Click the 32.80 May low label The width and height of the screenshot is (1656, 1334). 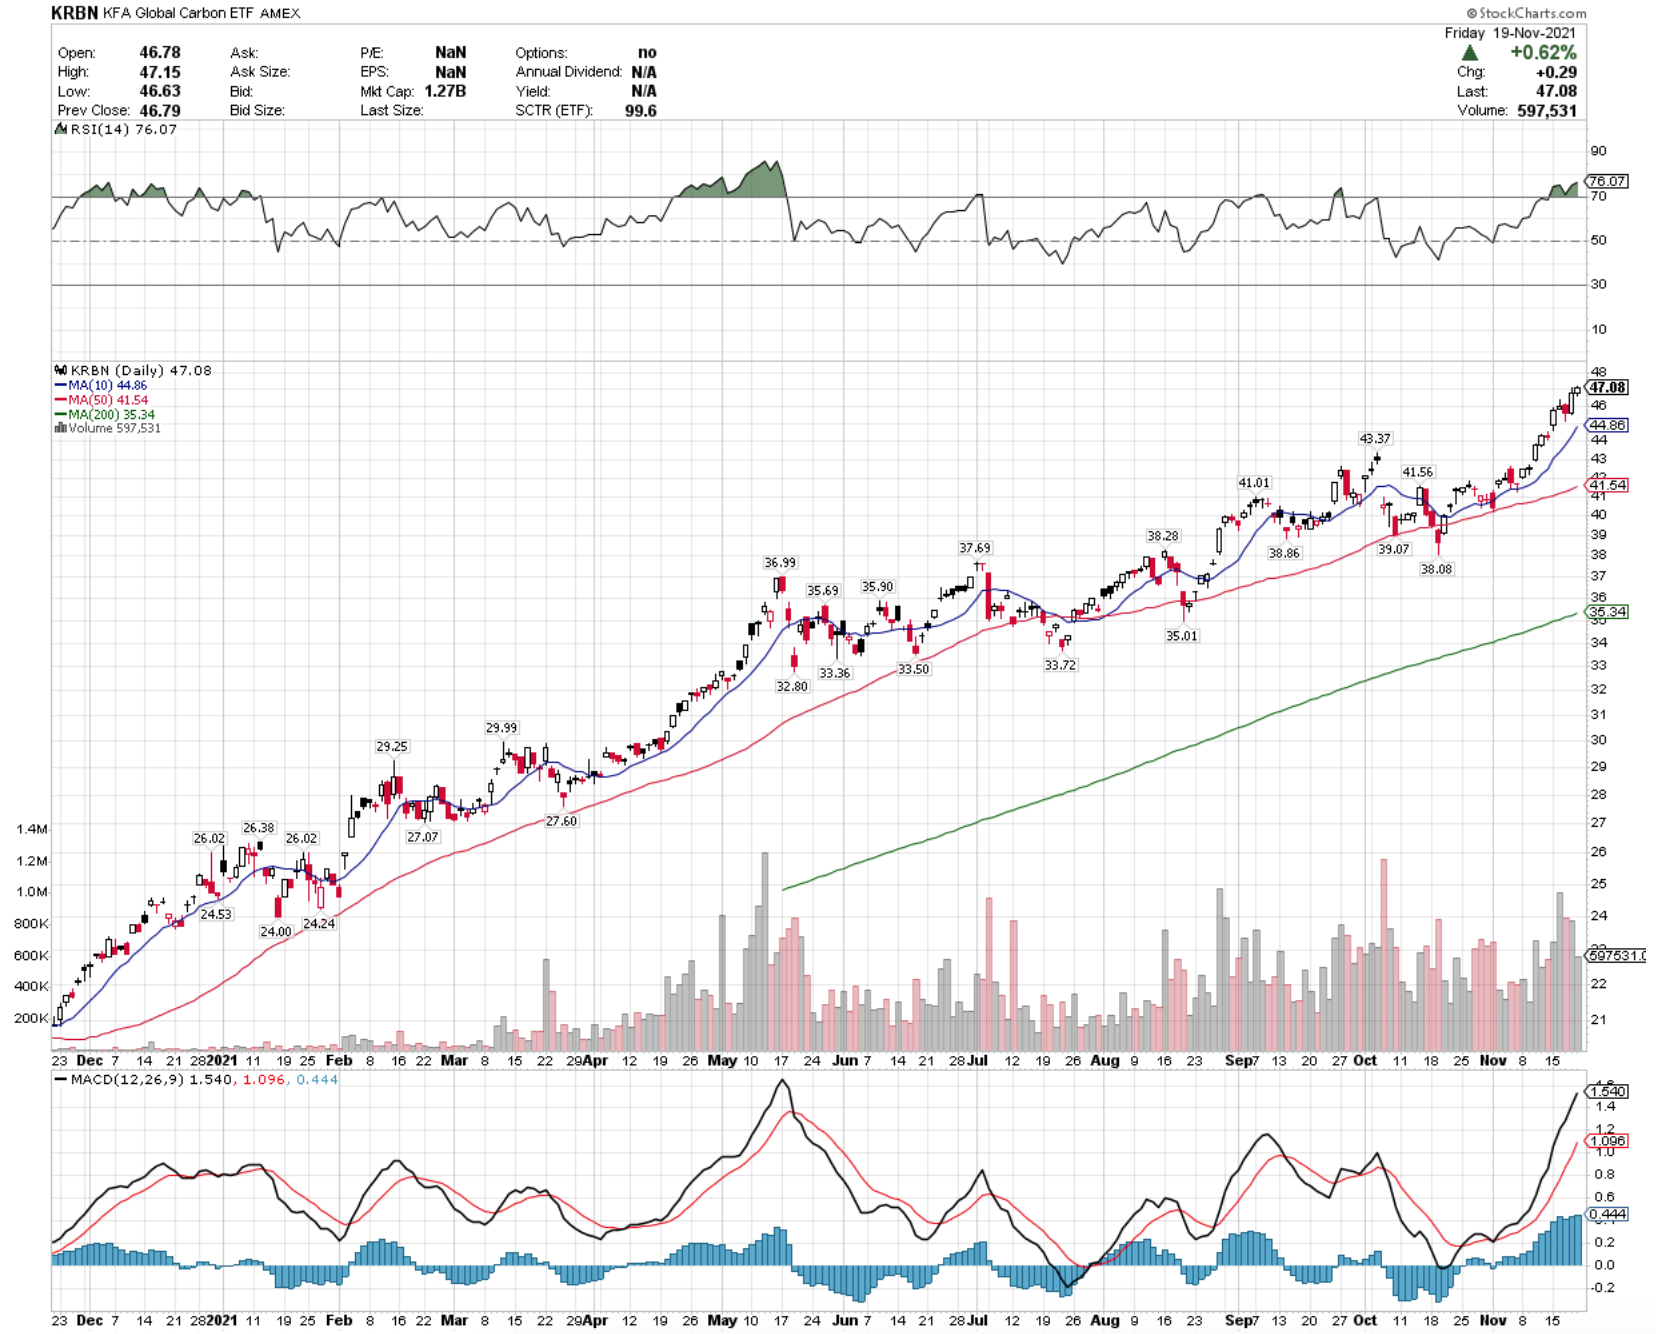pyautogui.click(x=792, y=687)
